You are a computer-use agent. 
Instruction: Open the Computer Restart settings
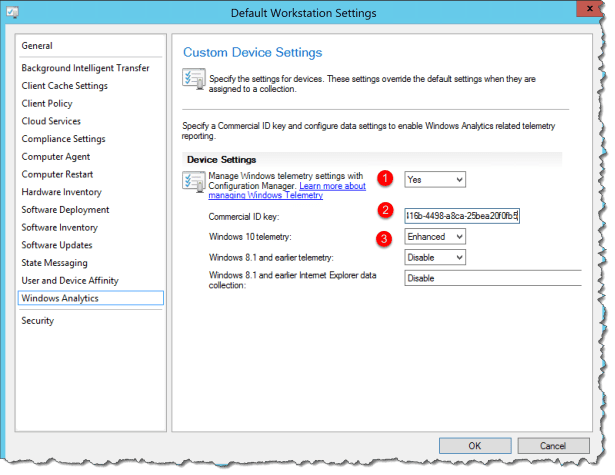pyautogui.click(x=57, y=175)
